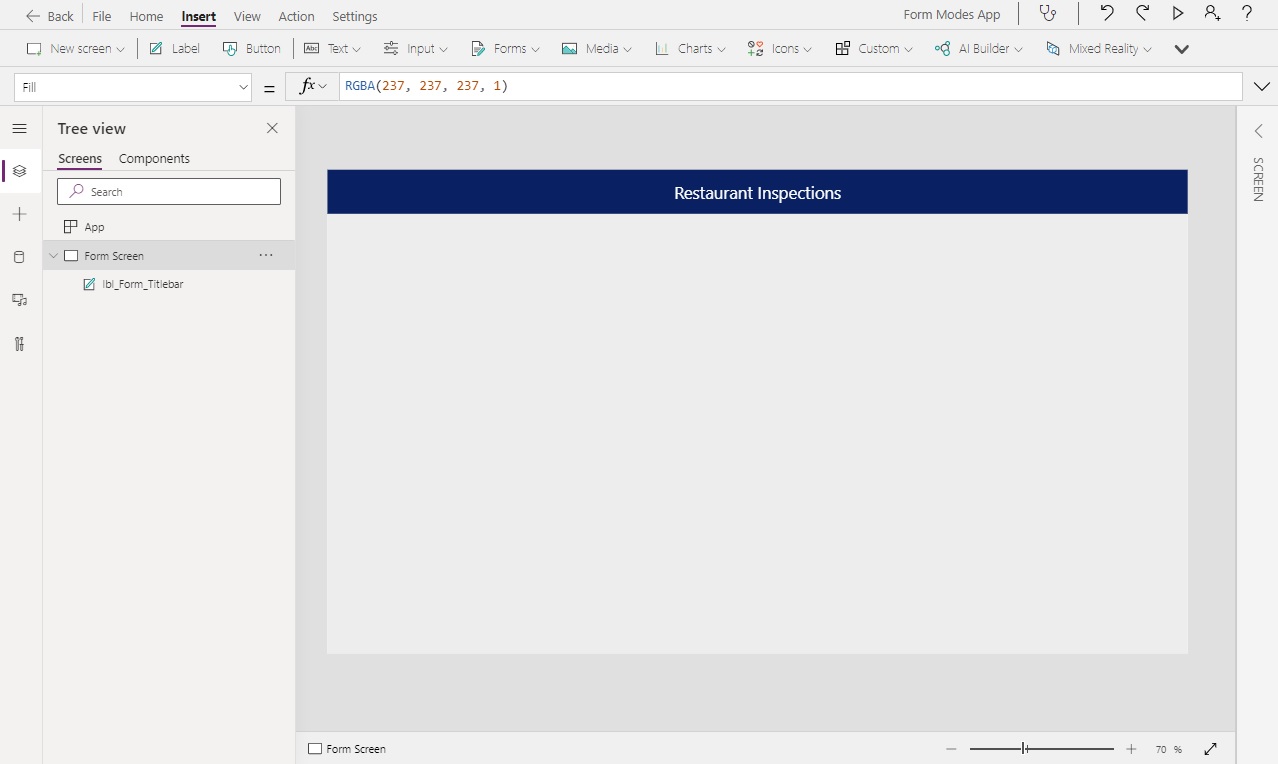The height and width of the screenshot is (764, 1278).
Task: Insert a Label control from toolbar
Action: point(173,47)
